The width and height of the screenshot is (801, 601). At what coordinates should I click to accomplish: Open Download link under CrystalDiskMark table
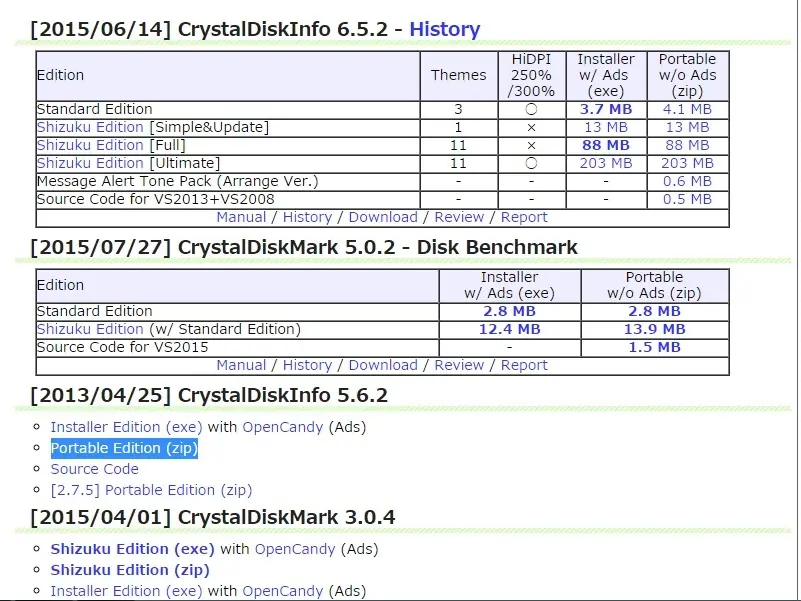point(383,365)
